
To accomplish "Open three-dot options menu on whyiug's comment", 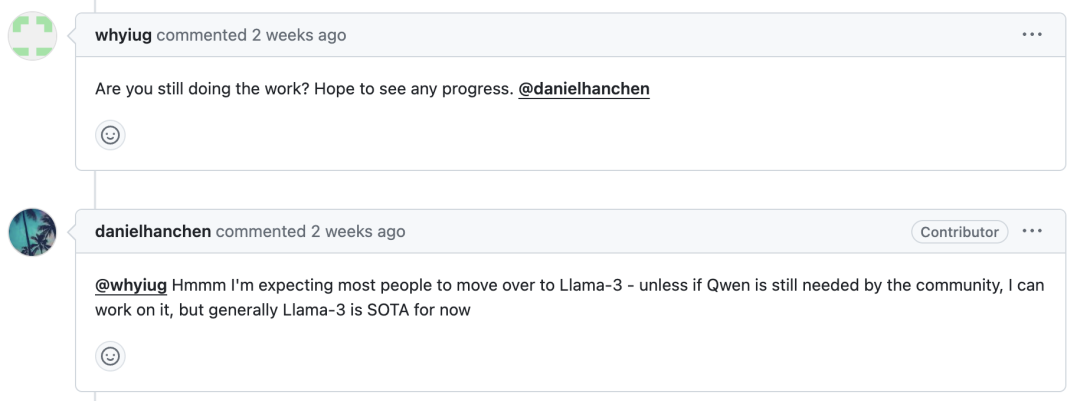I will coord(1032,35).
